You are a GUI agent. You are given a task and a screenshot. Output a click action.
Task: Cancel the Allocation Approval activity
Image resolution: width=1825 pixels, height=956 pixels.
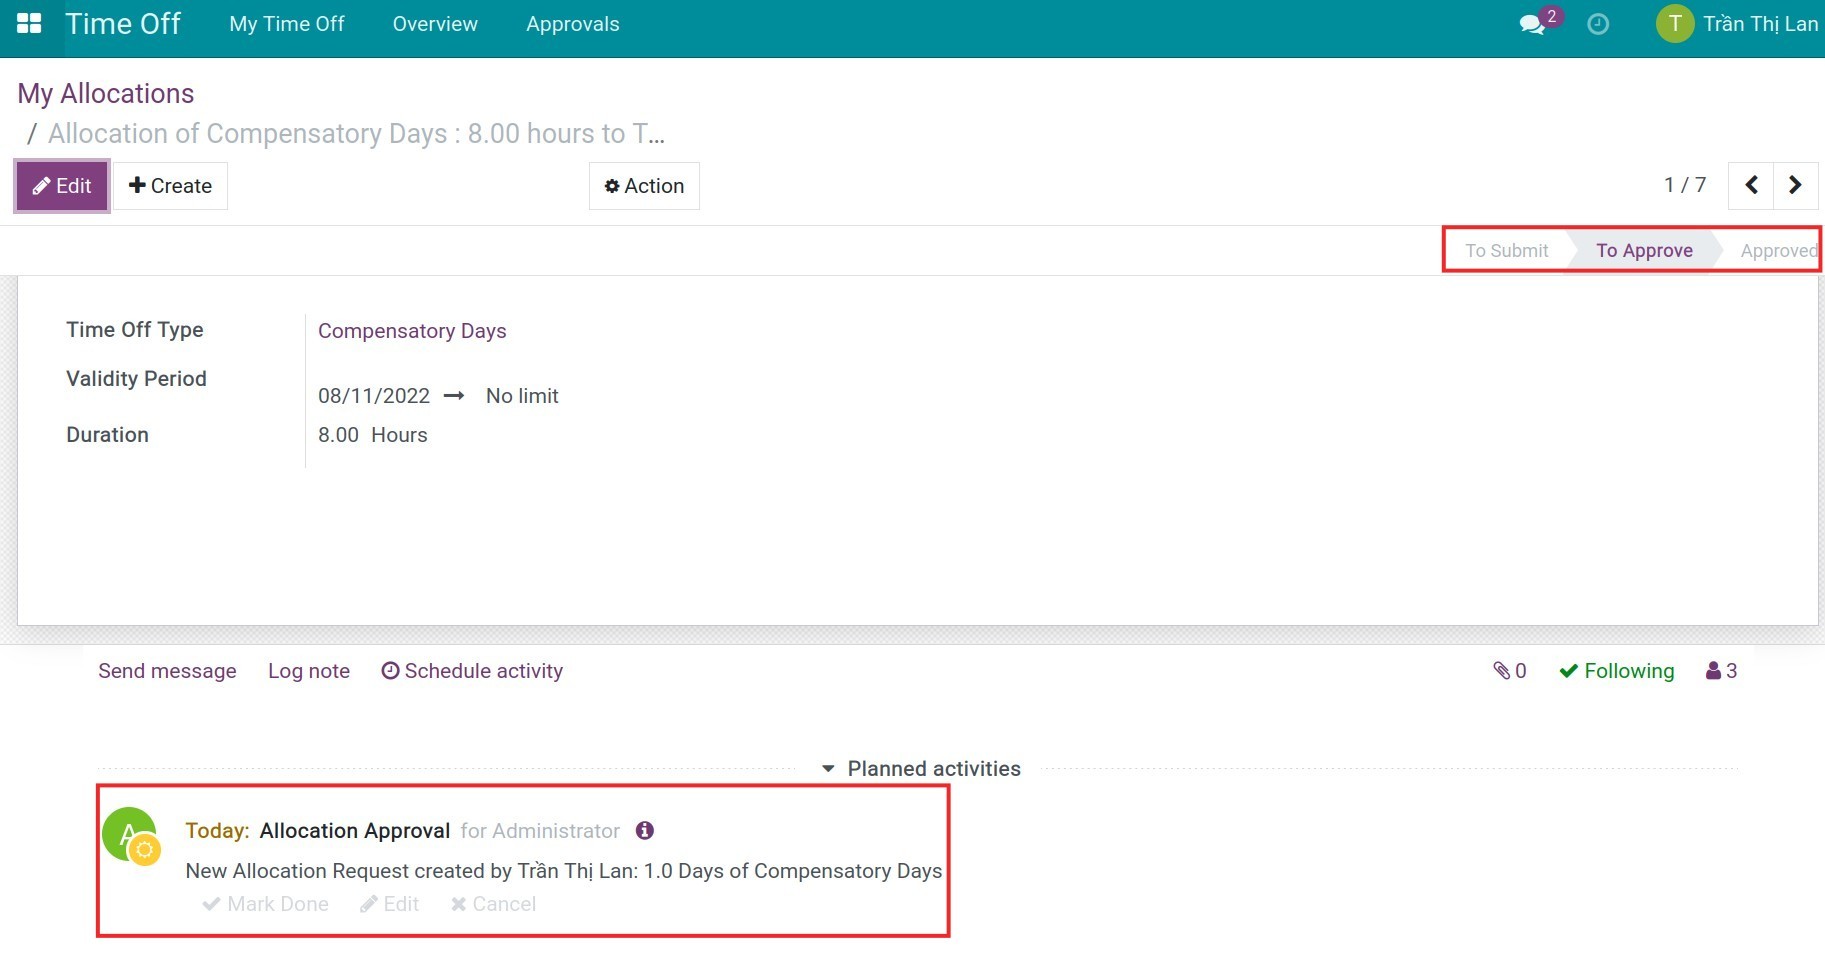tap(493, 904)
